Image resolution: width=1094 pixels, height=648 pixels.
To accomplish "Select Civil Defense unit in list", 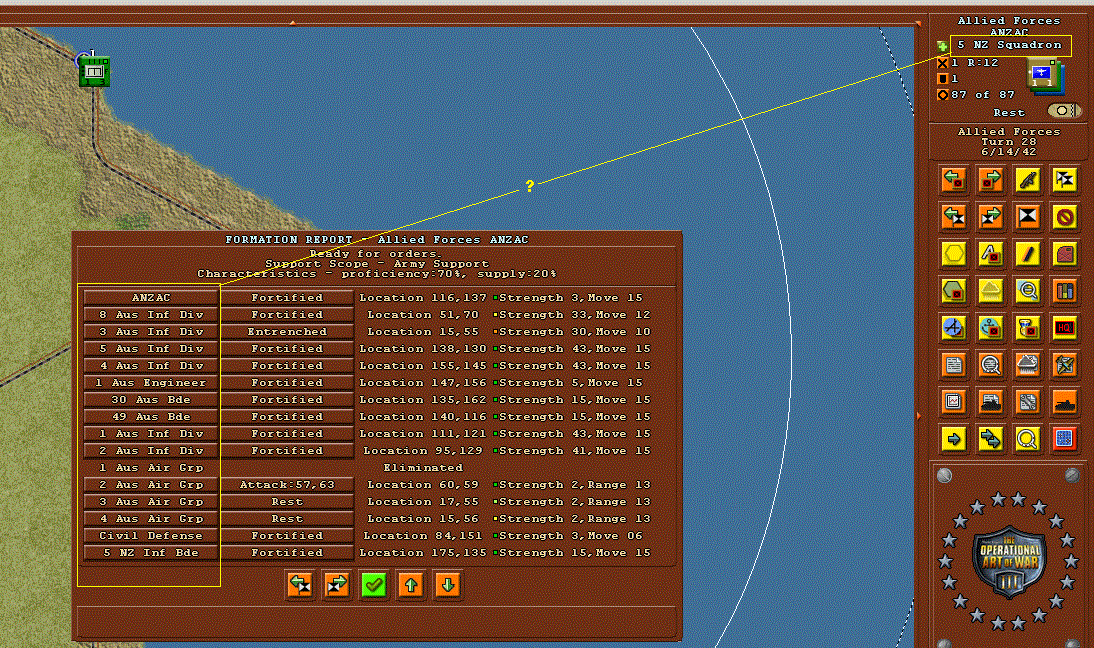I will tap(151, 536).
